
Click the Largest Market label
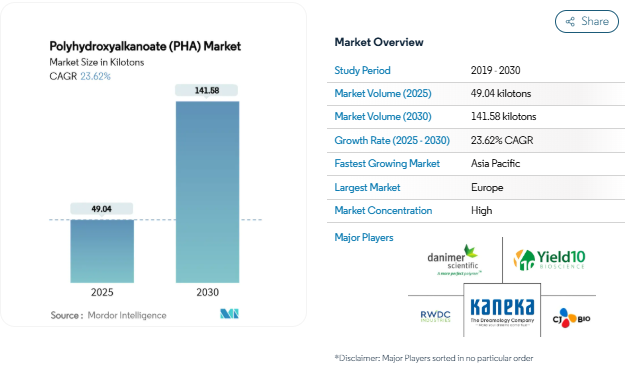[367, 187]
